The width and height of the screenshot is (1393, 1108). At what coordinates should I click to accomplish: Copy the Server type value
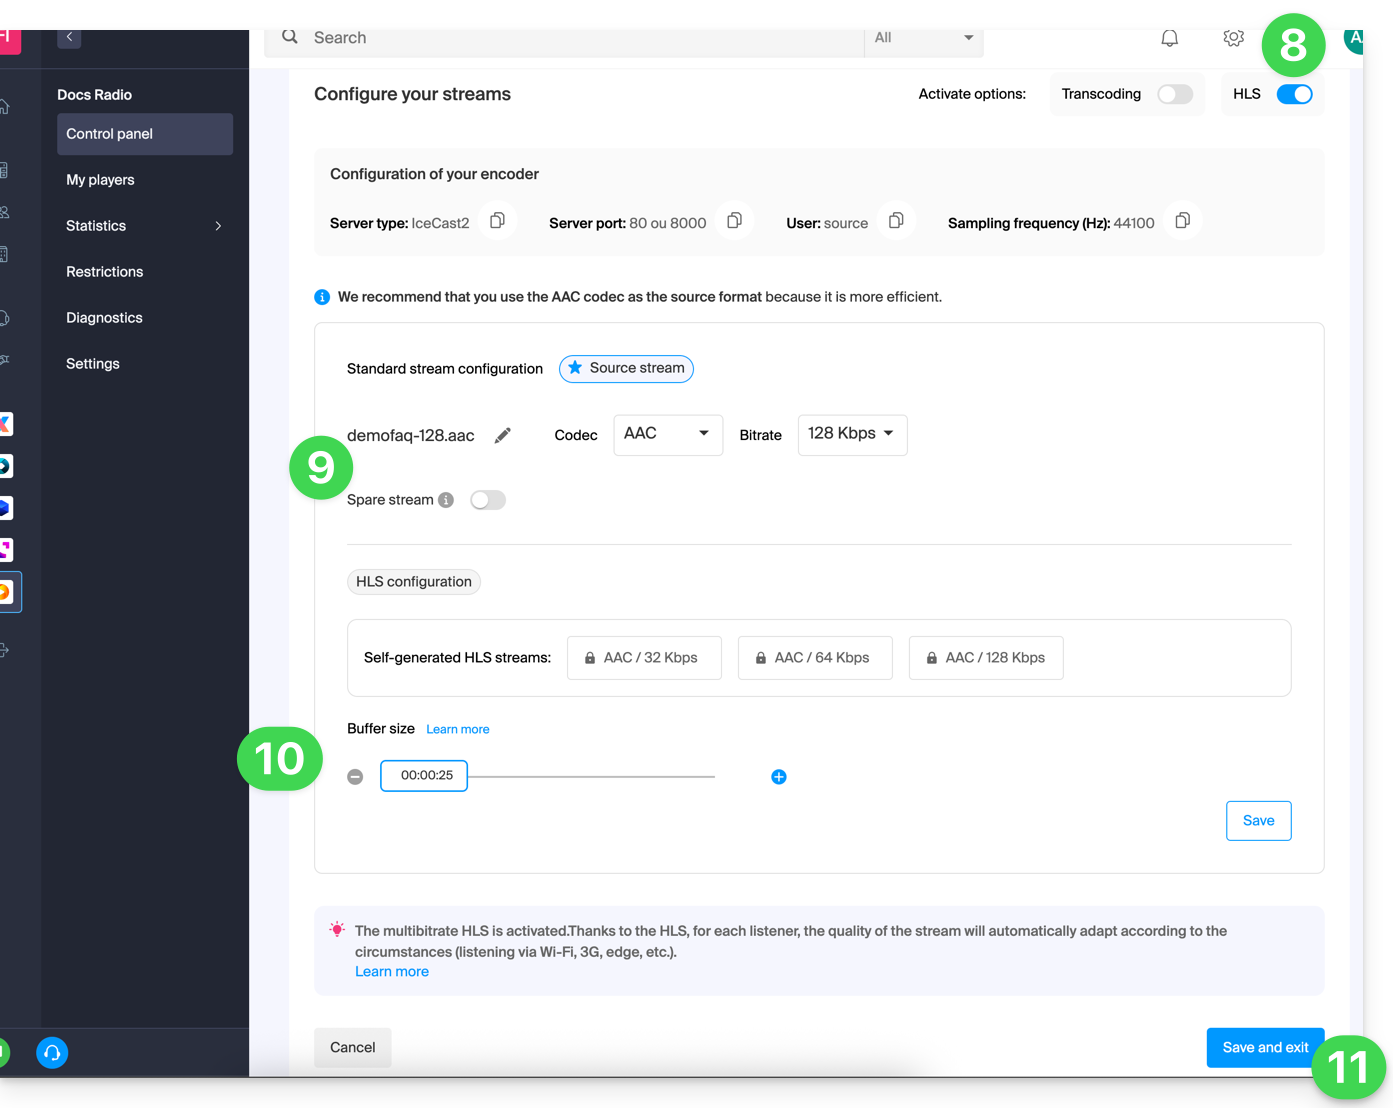[x=497, y=221]
